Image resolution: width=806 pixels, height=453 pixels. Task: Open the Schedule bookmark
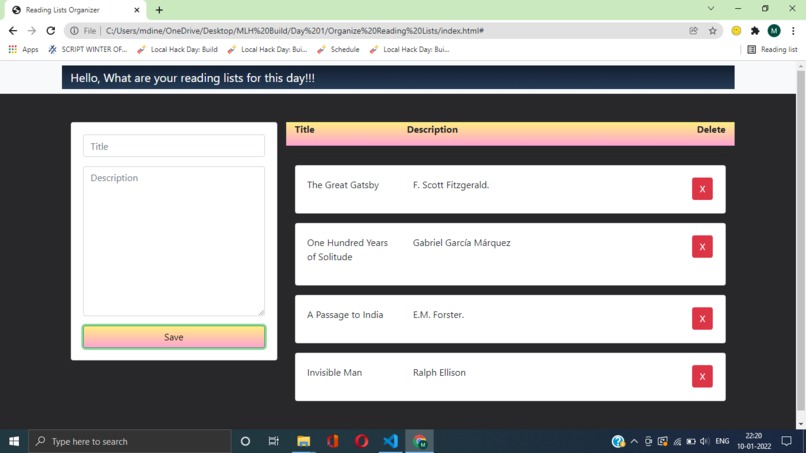click(338, 49)
